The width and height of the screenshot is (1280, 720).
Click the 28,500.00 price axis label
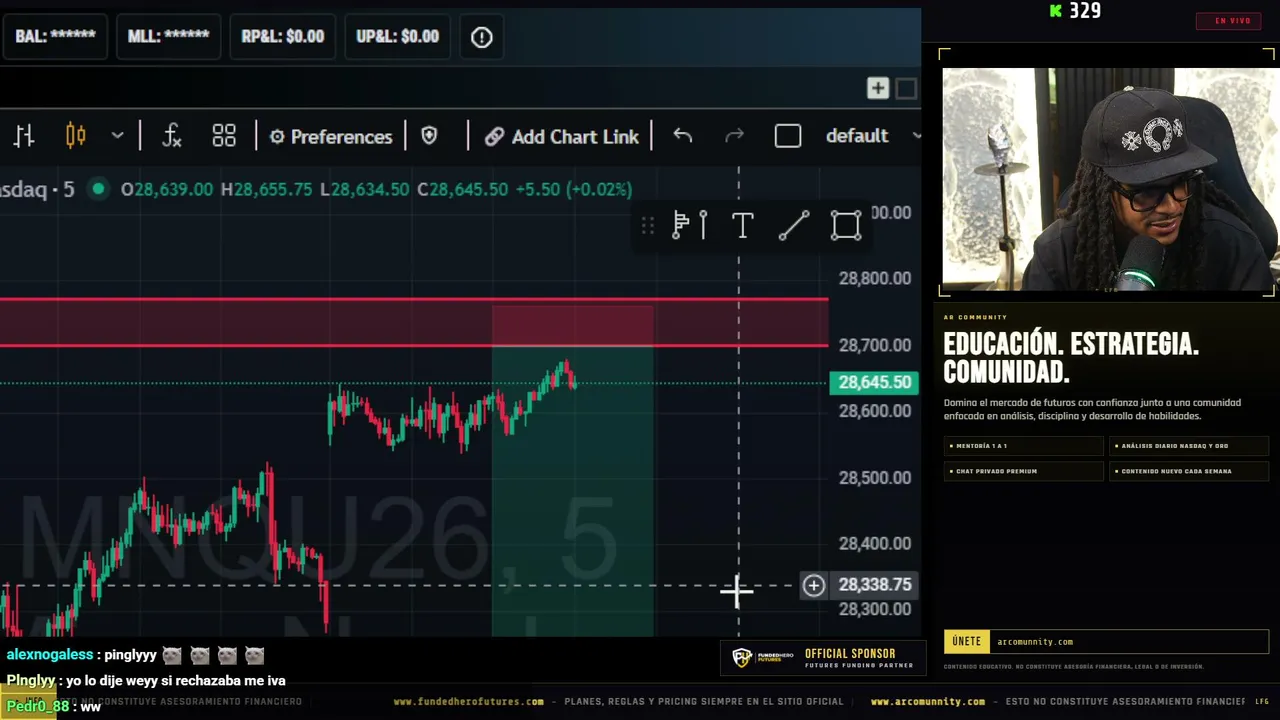875,478
